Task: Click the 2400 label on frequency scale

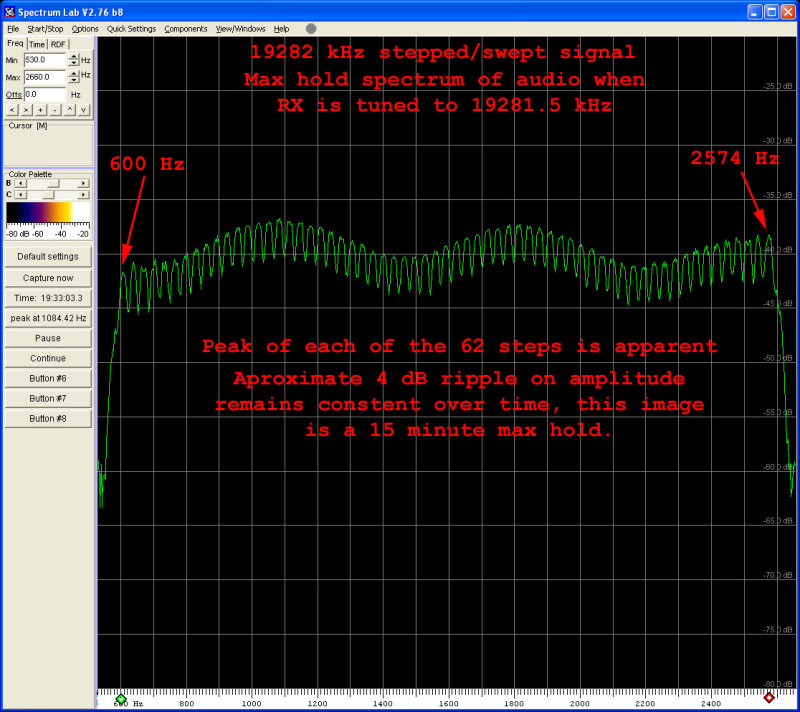Action: [x=711, y=704]
